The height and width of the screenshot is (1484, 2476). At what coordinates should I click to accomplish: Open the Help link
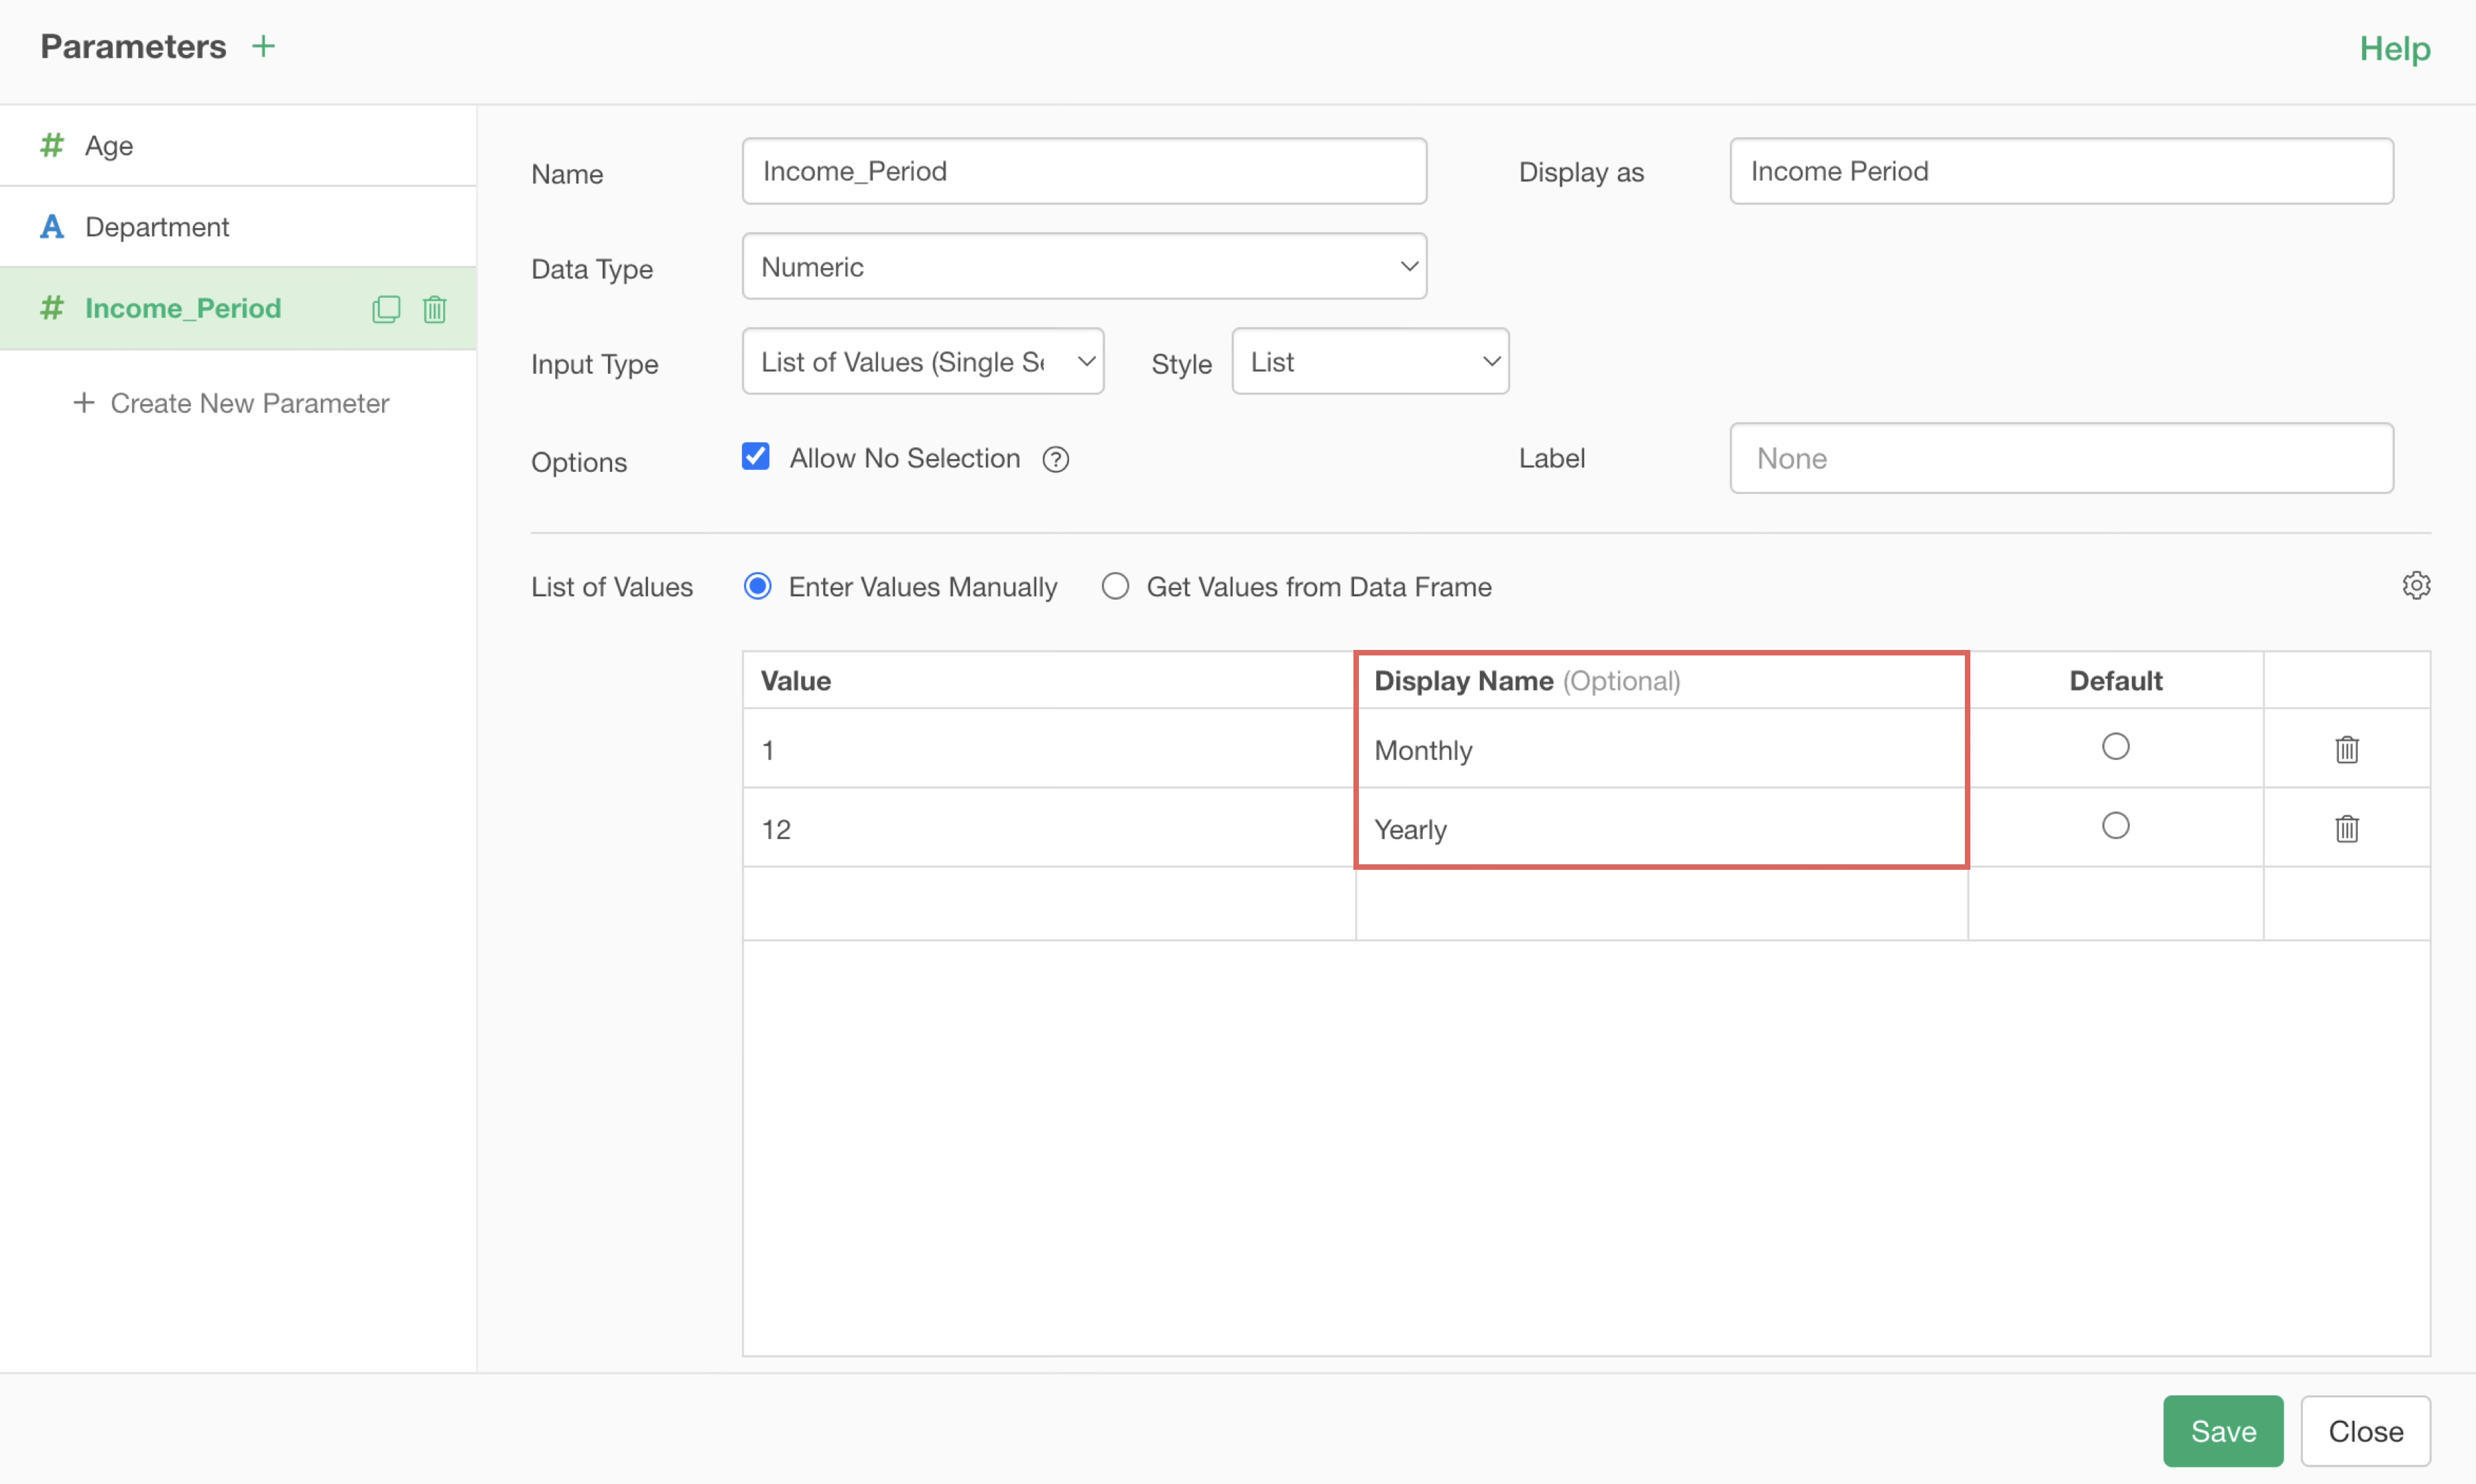click(2394, 48)
